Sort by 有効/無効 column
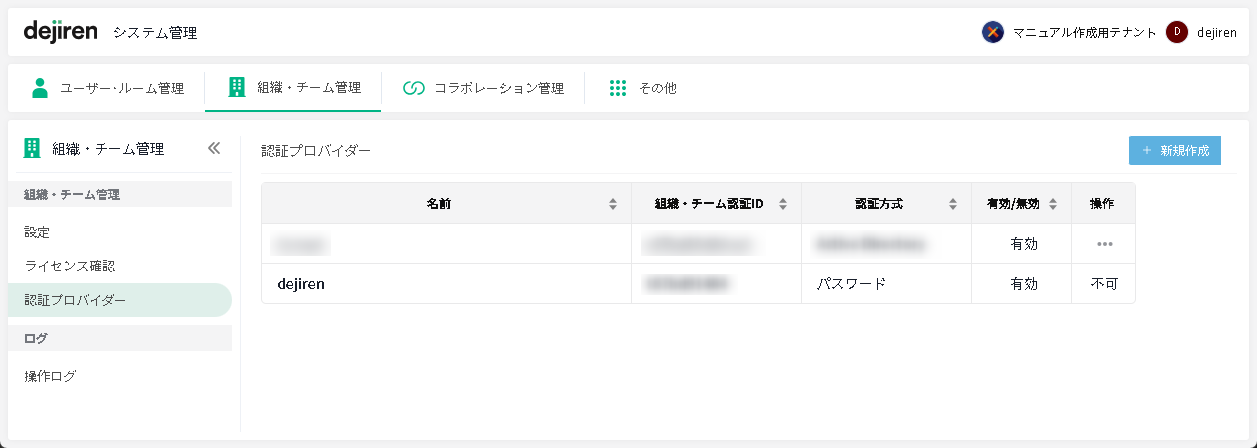This screenshot has height=448, width=1257. coord(1053,204)
